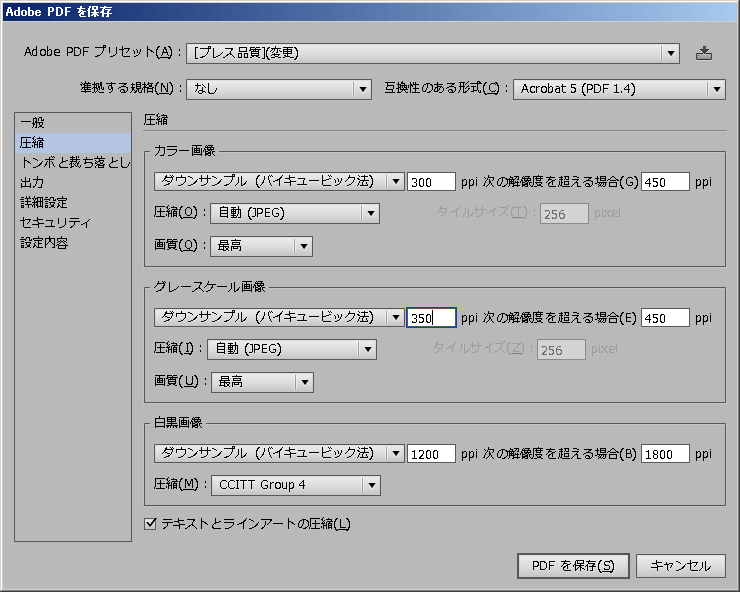The width and height of the screenshot is (740, 592).
Task: Click the キャンセル button
Action: [x=680, y=565]
